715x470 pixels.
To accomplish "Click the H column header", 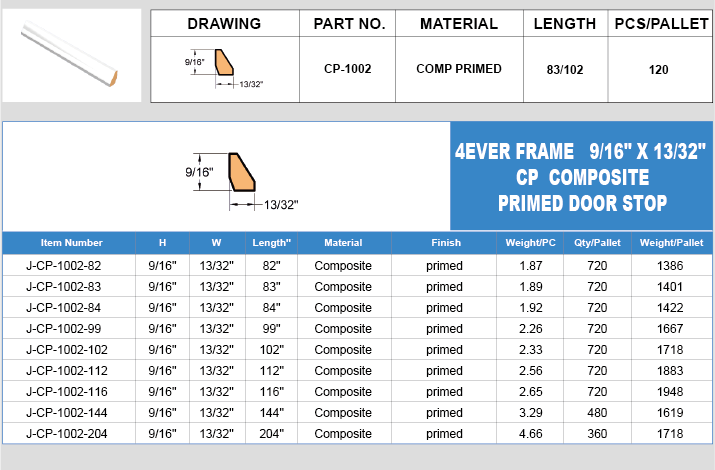I will [x=162, y=243].
